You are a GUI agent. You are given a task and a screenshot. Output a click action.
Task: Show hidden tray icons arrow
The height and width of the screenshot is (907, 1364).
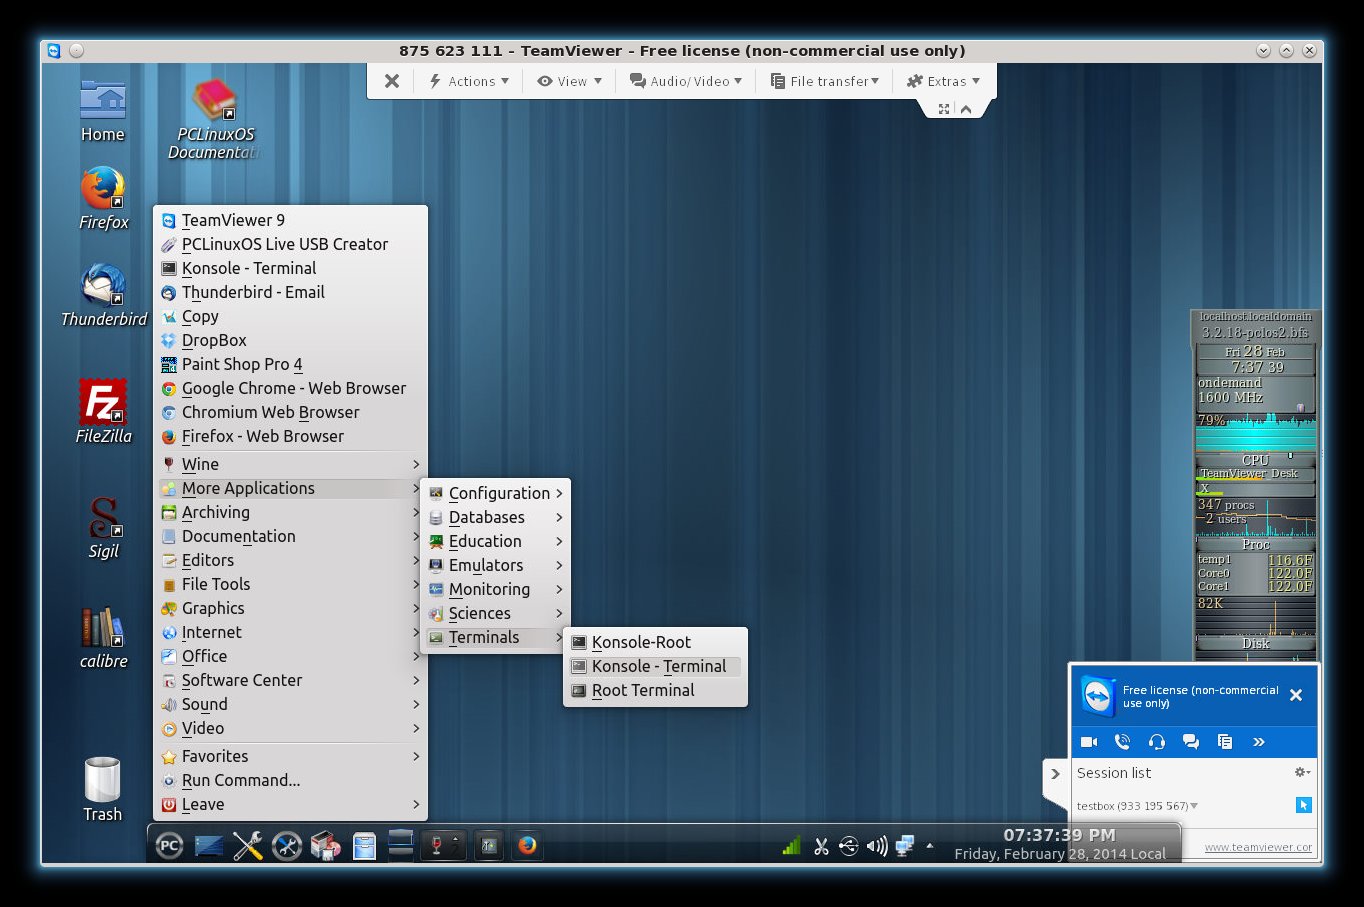929,846
